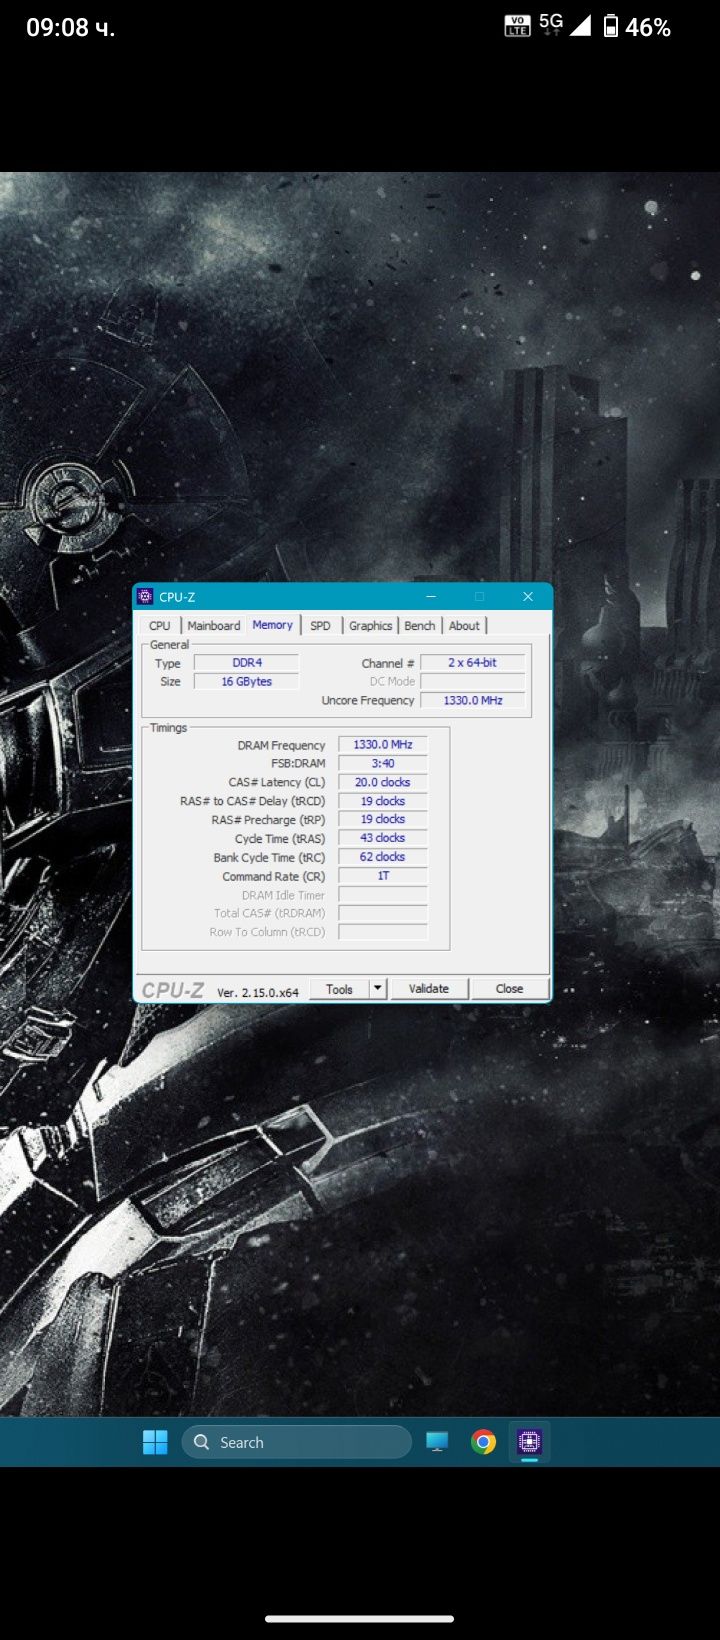Click the Cycle Time 43 clocks value
This screenshot has height=1640, width=720.
(x=383, y=839)
